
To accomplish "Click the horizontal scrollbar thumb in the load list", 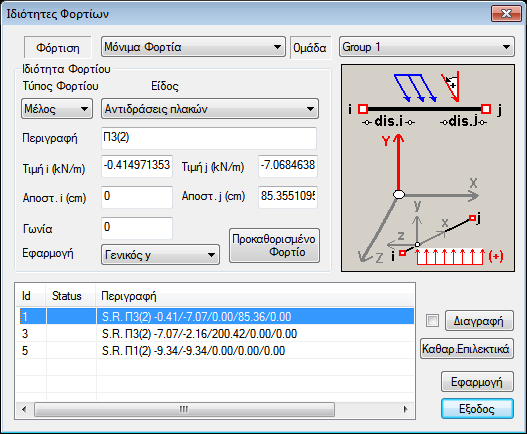I will [x=184, y=409].
